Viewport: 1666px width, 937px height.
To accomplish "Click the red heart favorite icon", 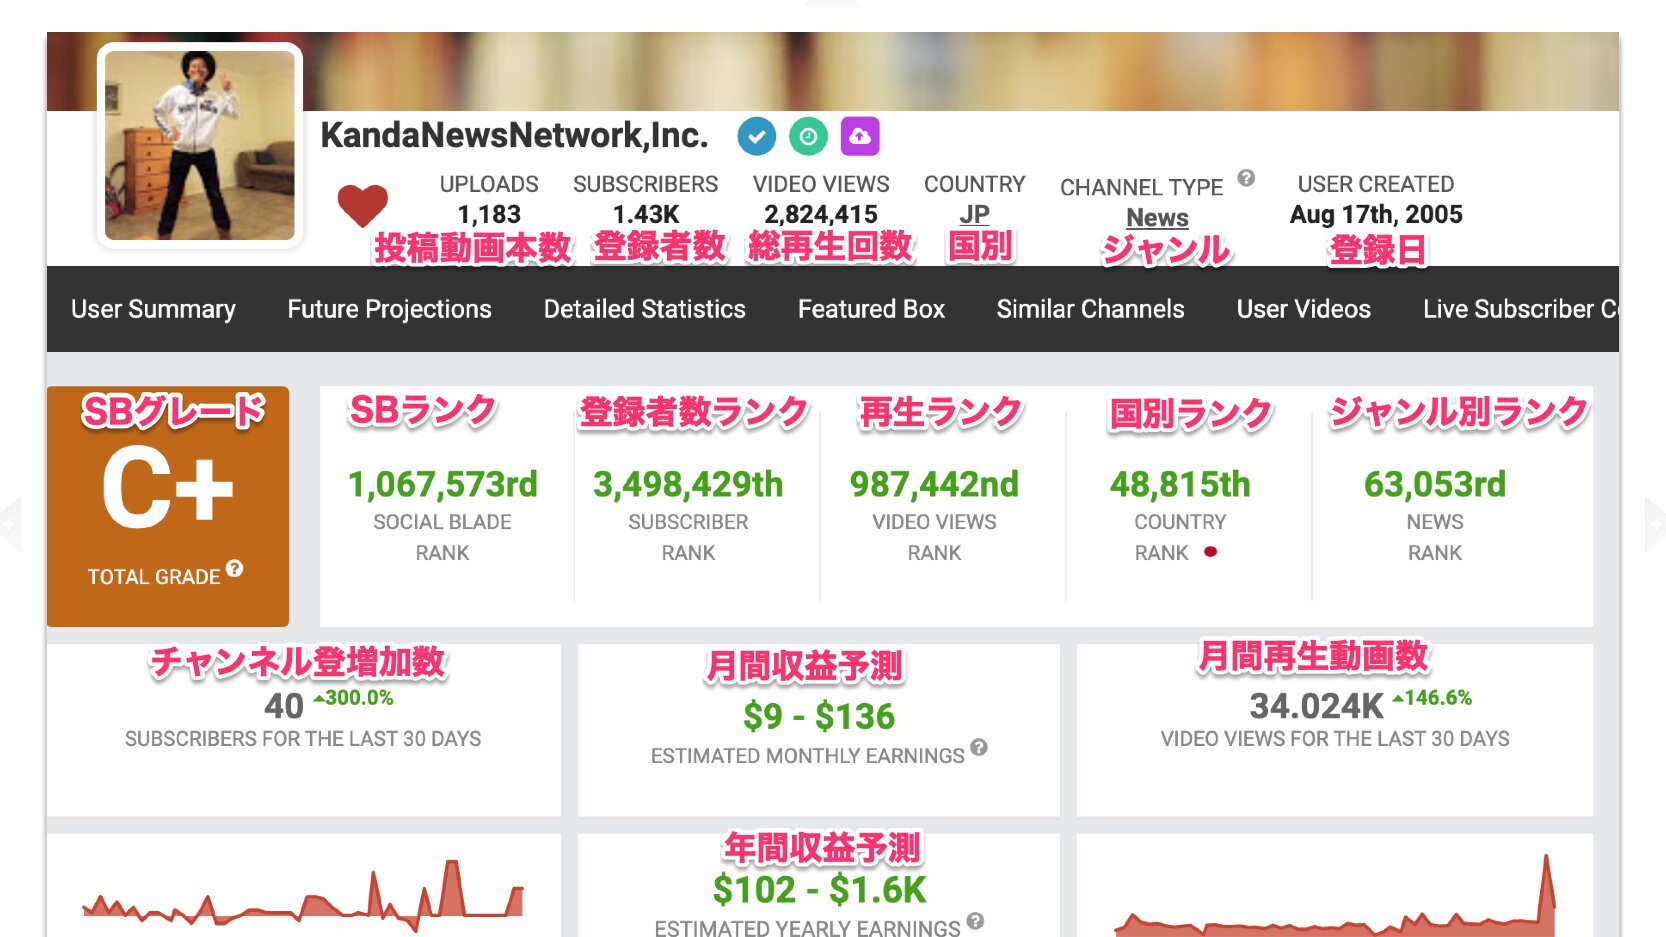I will [x=362, y=206].
